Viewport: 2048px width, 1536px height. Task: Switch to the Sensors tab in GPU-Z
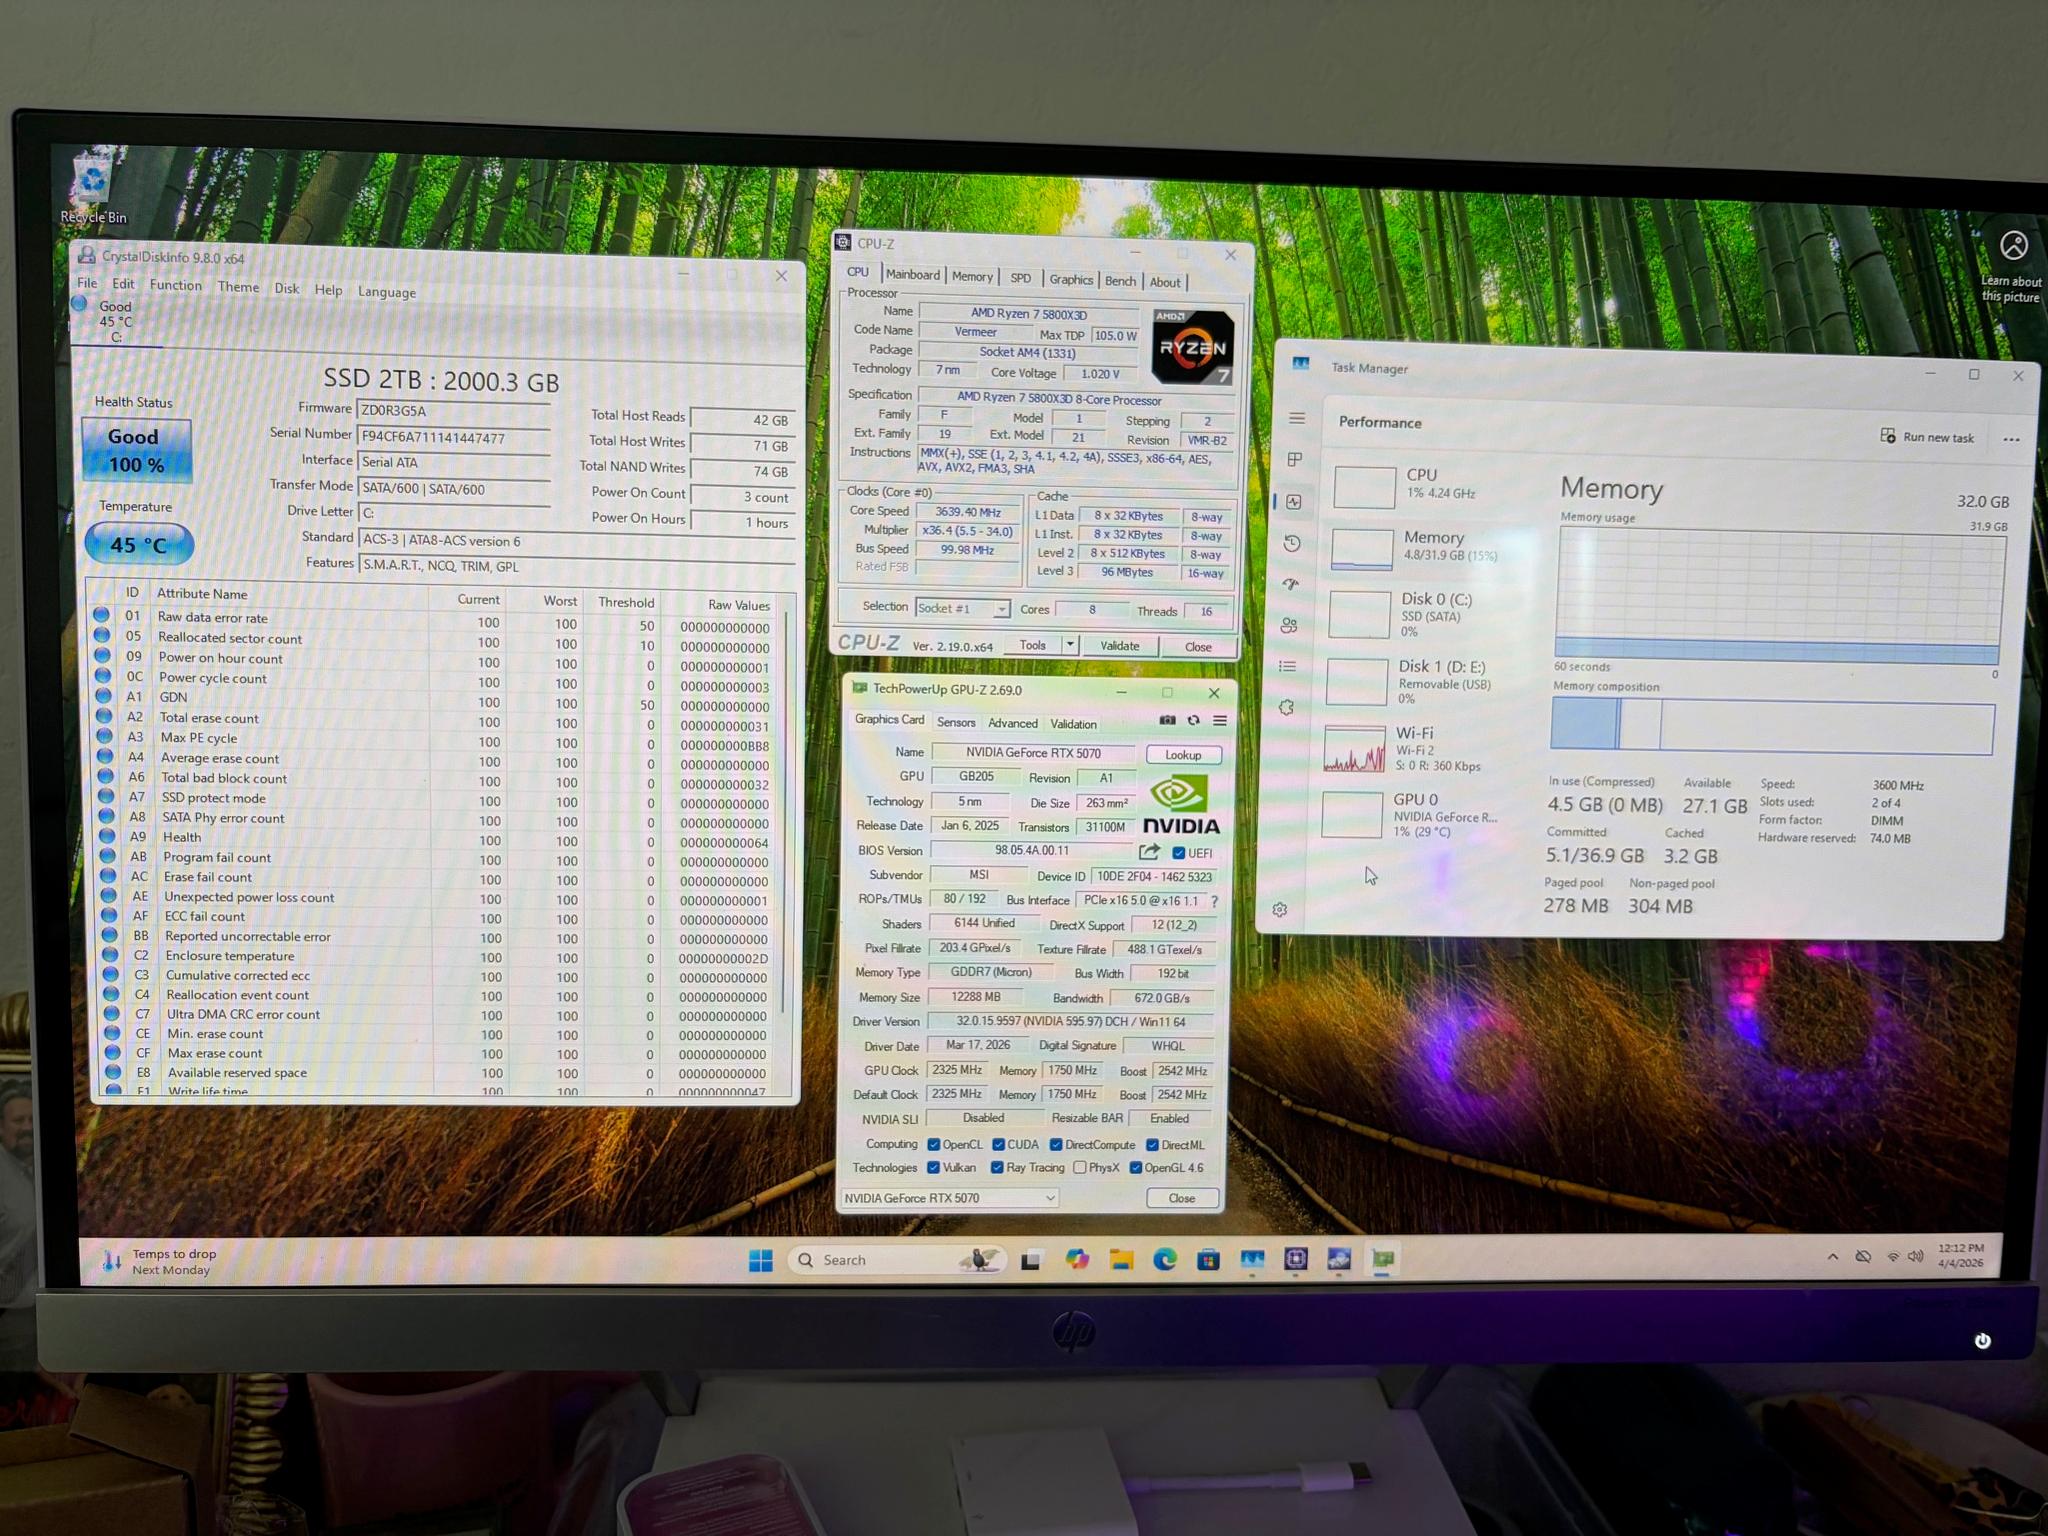(x=956, y=723)
